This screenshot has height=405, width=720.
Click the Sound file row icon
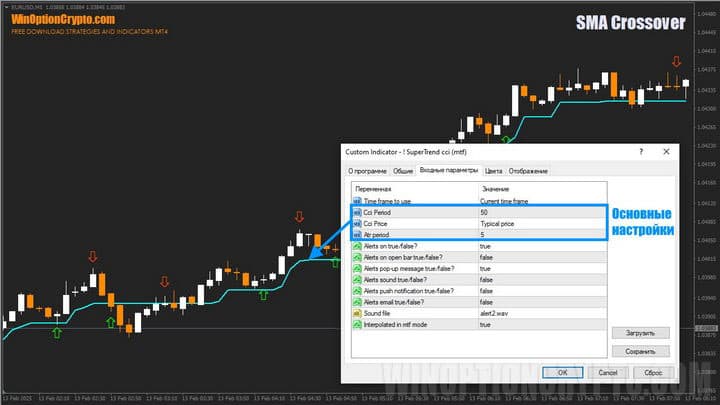[x=356, y=313]
